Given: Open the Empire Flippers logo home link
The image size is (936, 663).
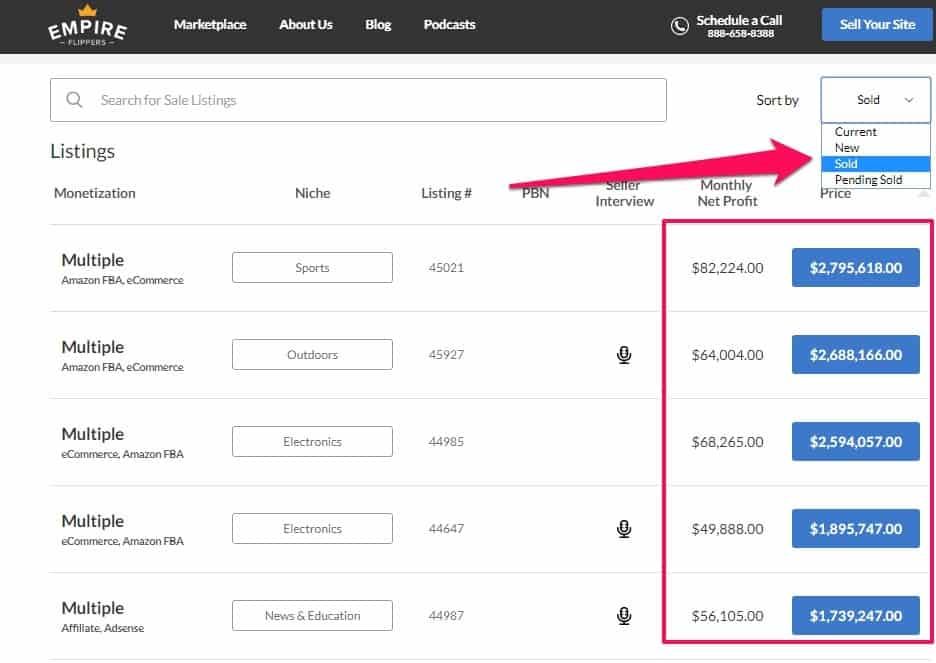Looking at the screenshot, I should tap(87, 26).
